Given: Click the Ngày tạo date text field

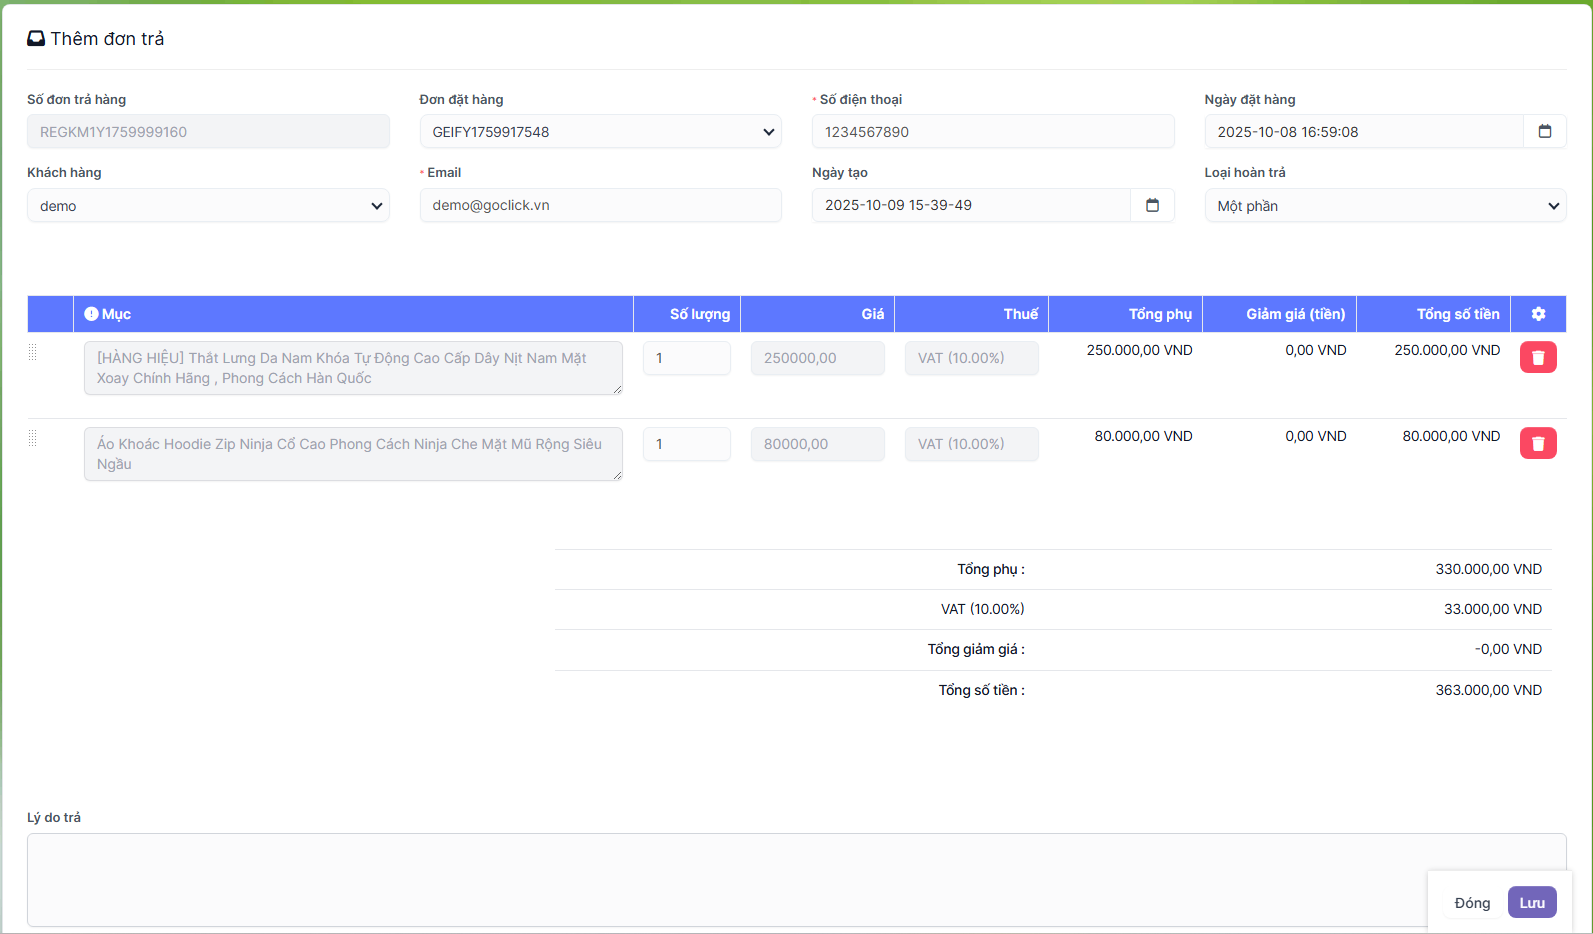Looking at the screenshot, I should coord(970,205).
